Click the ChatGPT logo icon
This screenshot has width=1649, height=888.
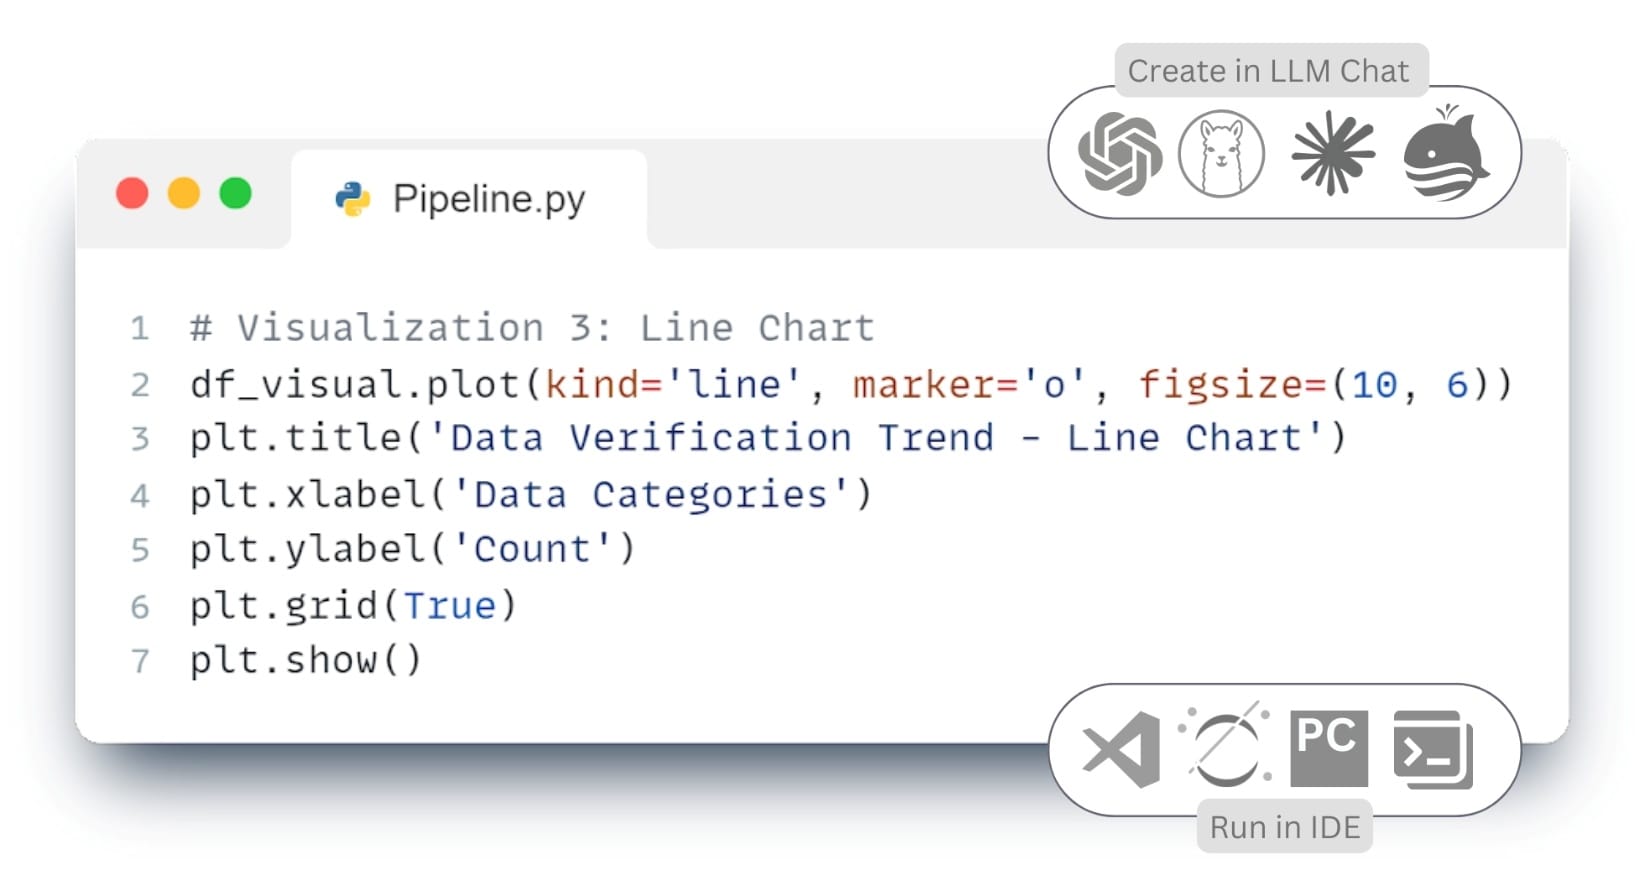pyautogui.click(x=1120, y=153)
